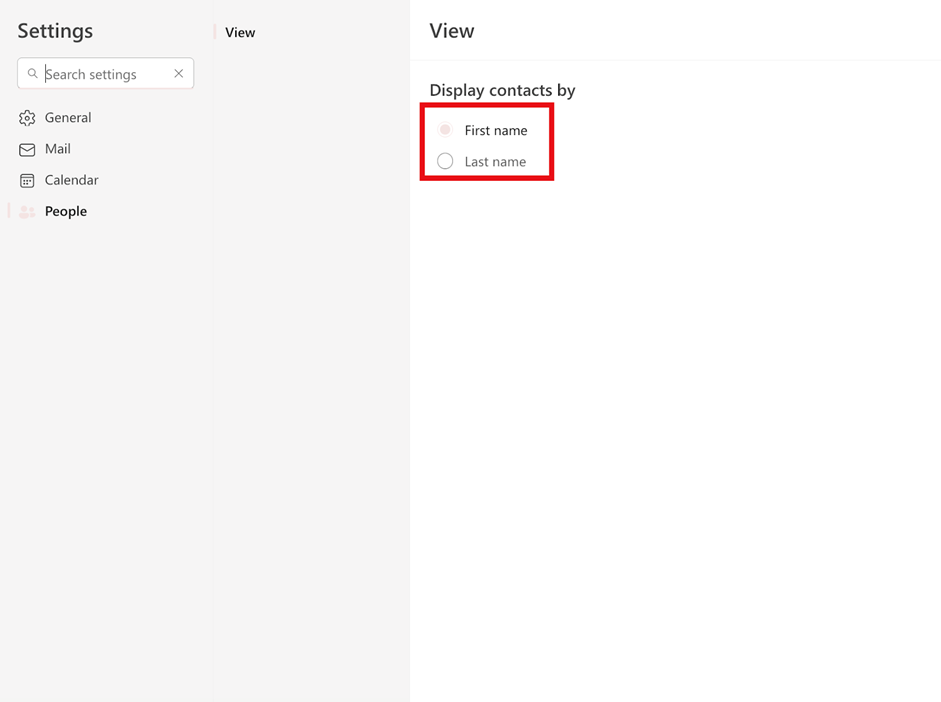Focus the Search settings input field
Image resolution: width=941 pixels, height=702 pixels.
[106, 73]
